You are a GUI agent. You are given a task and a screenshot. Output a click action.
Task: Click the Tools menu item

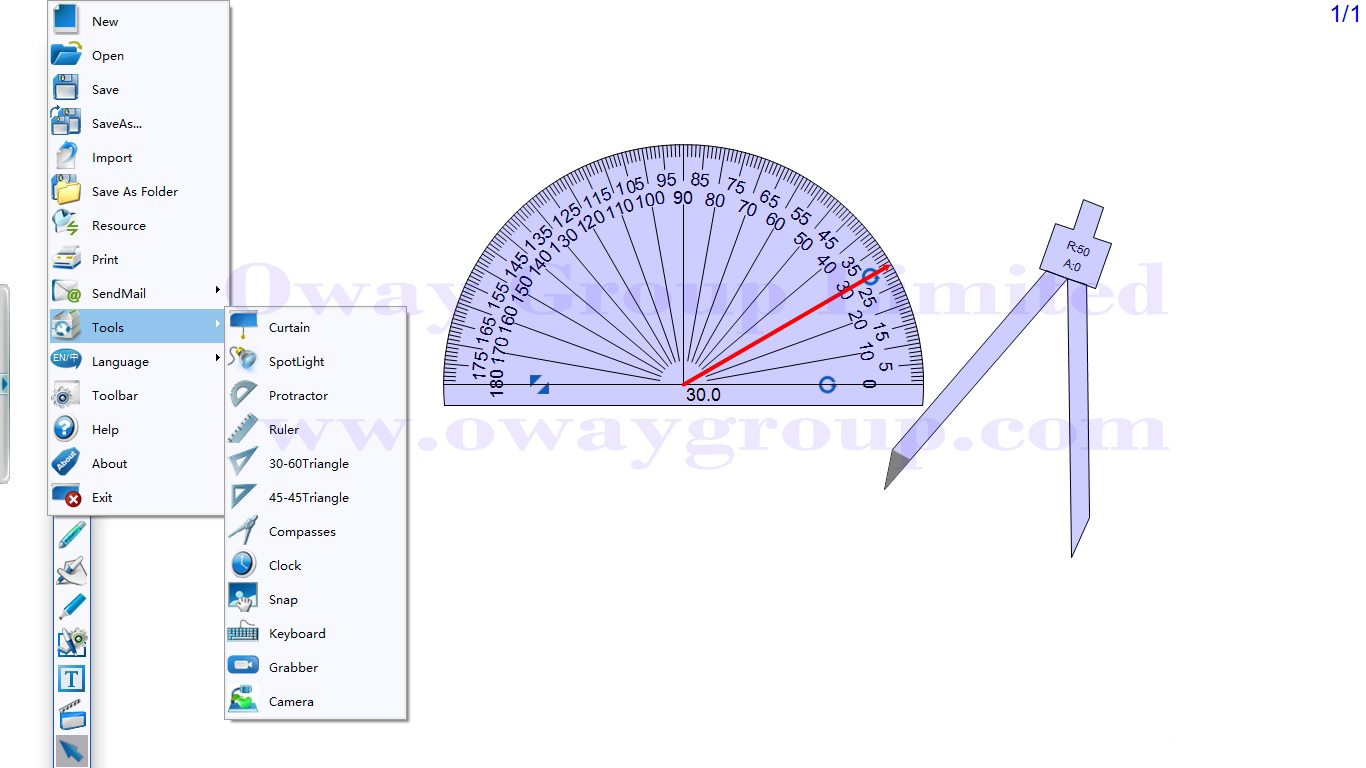pos(138,327)
